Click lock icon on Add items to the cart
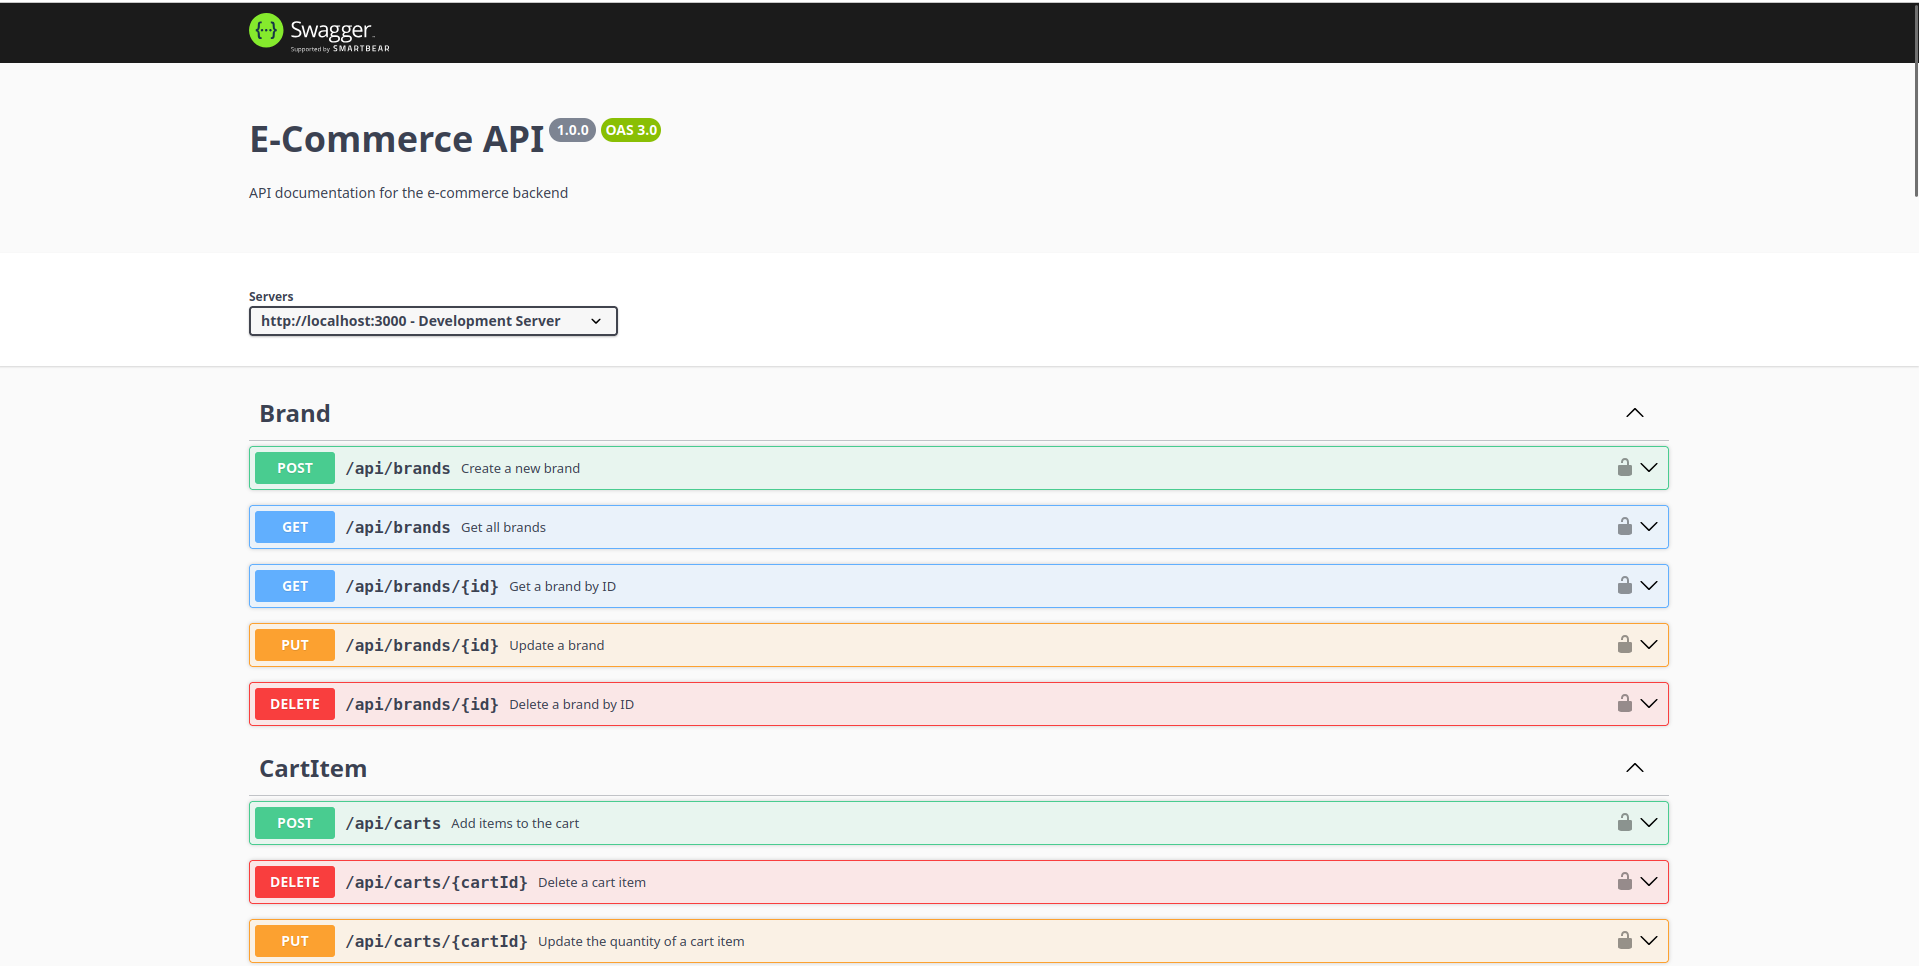Screen dimensions: 1919x966 tap(1624, 822)
